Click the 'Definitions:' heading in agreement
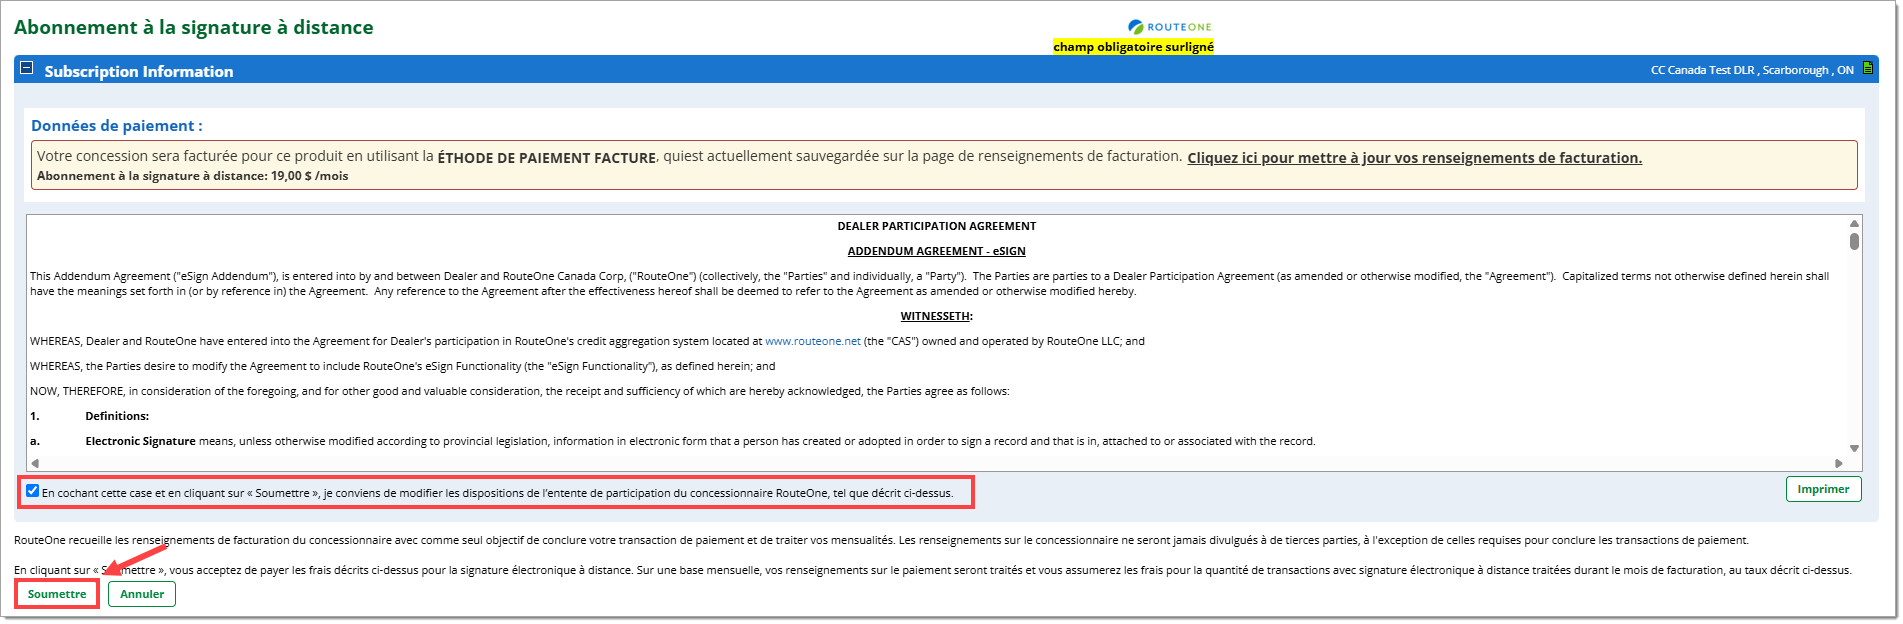 (117, 416)
